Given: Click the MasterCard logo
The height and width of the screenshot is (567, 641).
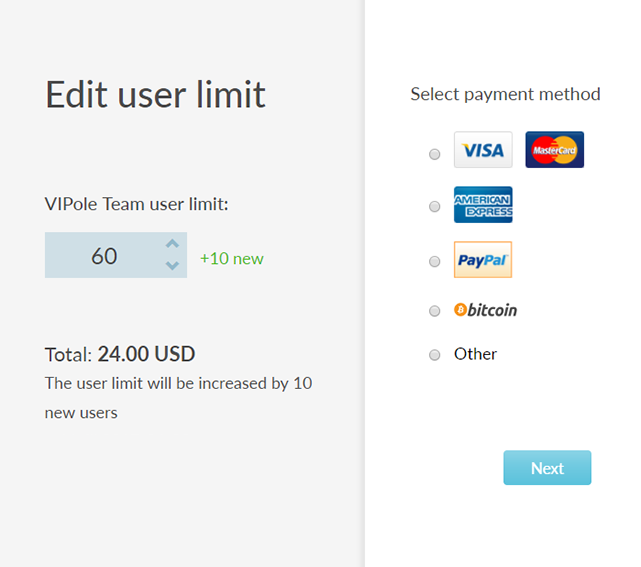Looking at the screenshot, I should click(x=554, y=150).
